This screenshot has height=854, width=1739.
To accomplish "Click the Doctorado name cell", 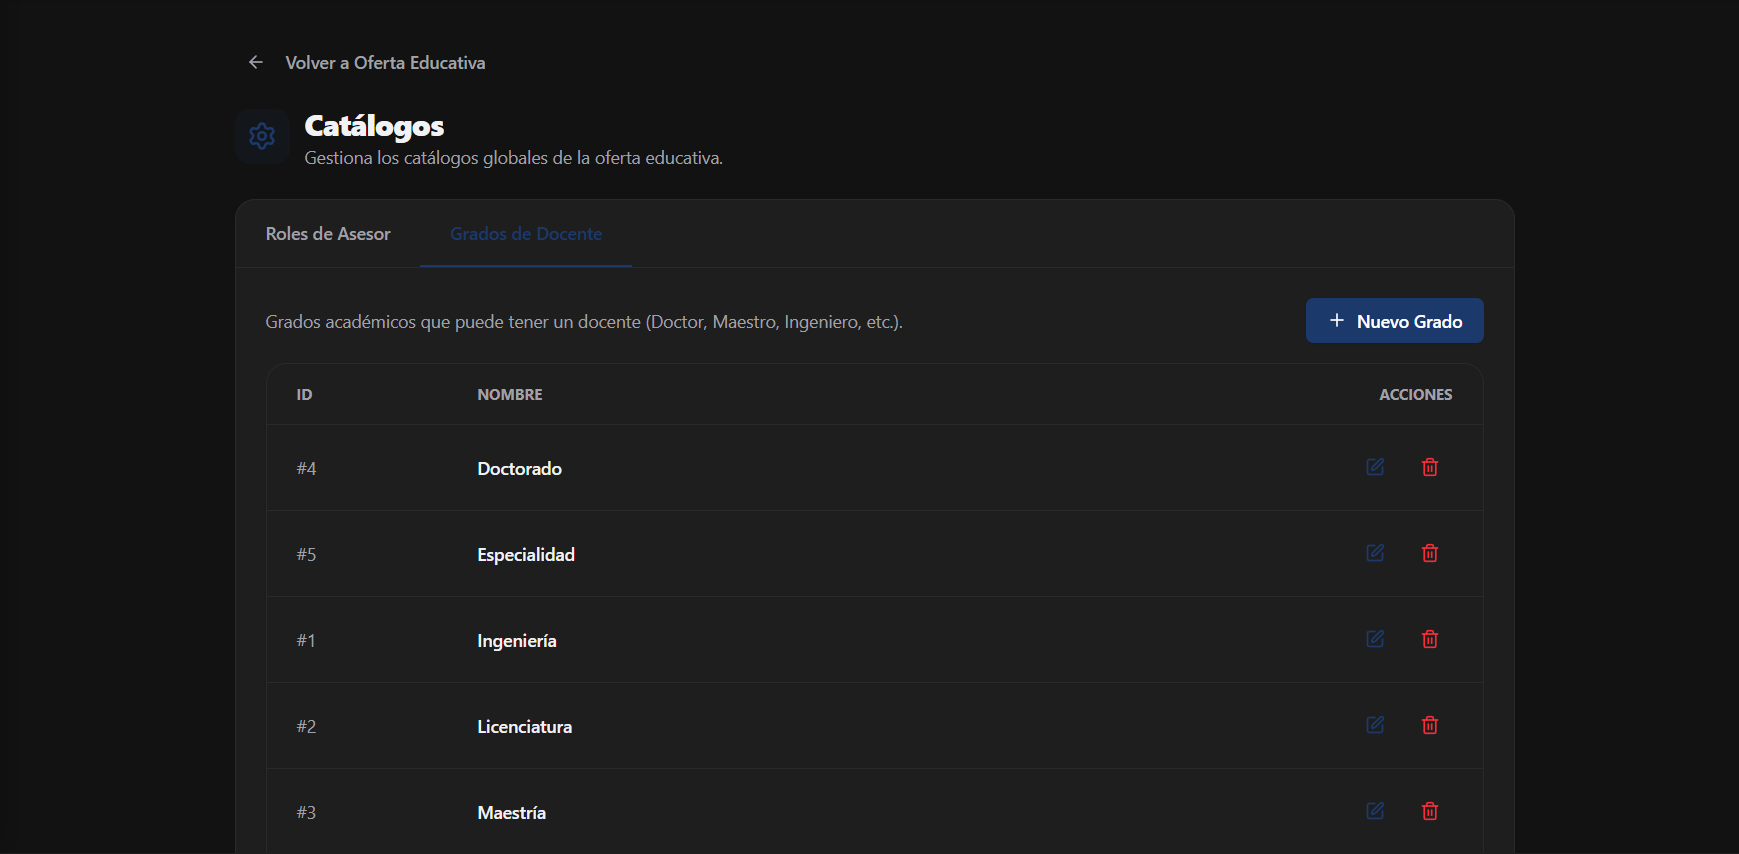I will click(x=519, y=469).
